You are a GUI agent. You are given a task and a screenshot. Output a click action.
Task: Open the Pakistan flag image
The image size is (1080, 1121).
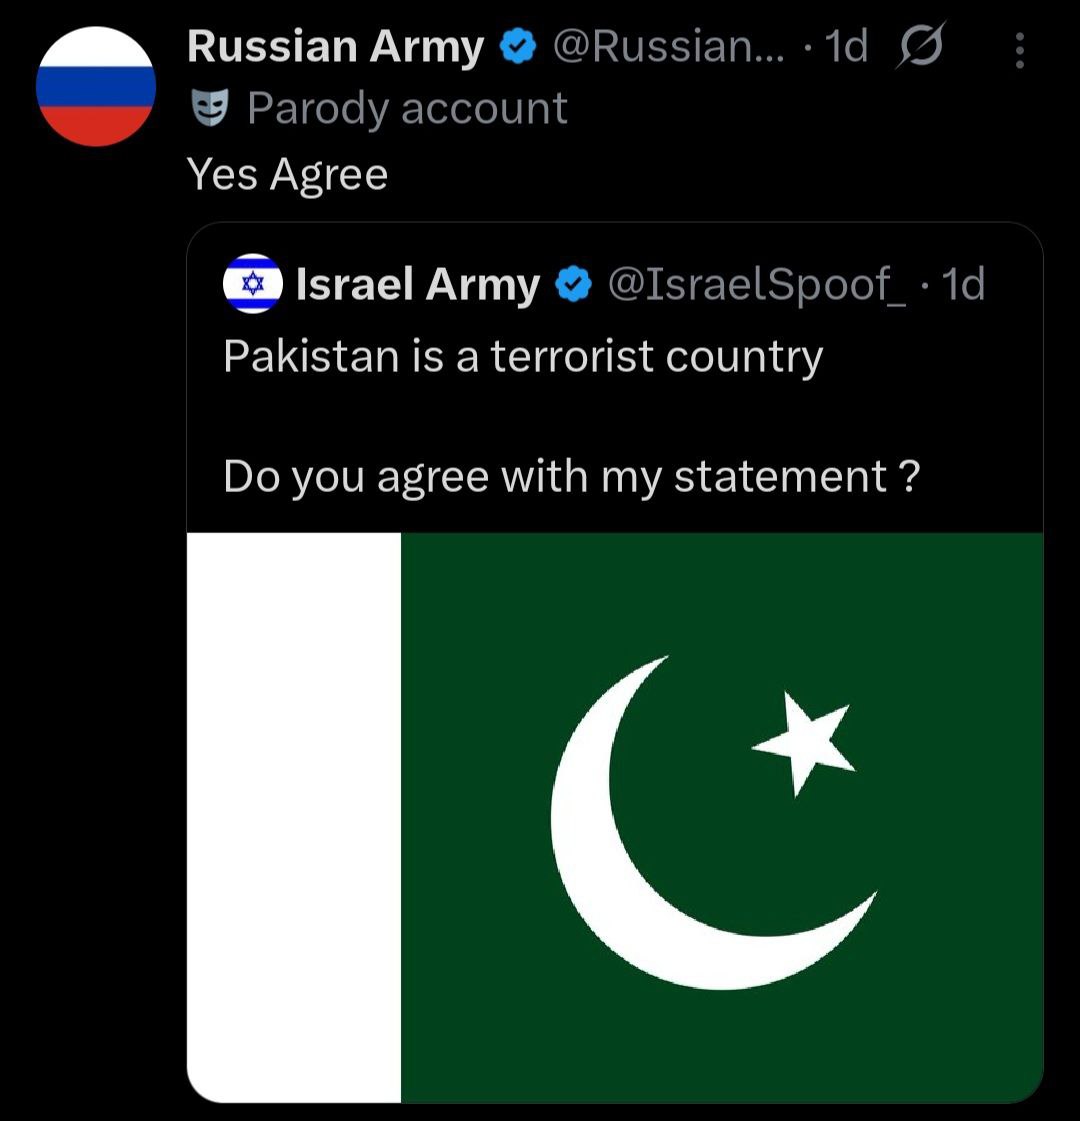(x=615, y=818)
